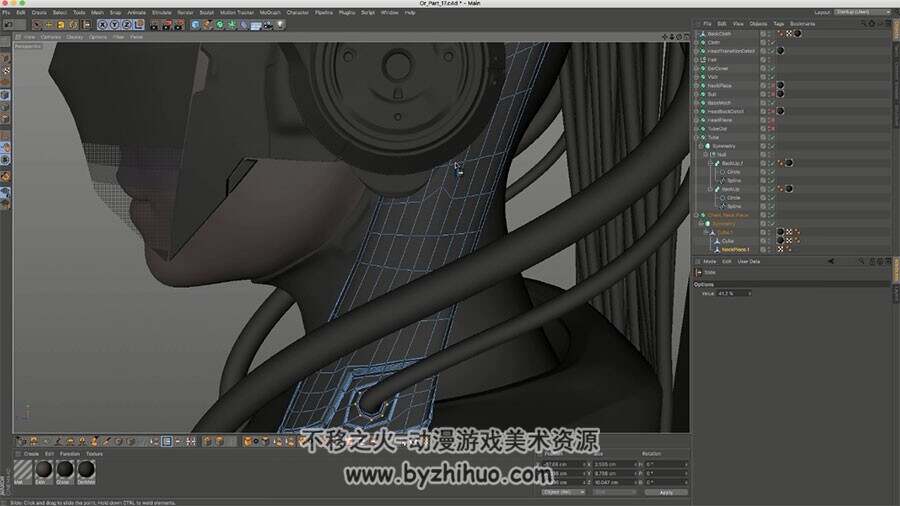Click the highlighted tool in bottom modeling palette
Viewport: 900px width, 506px height.
(x=167, y=441)
